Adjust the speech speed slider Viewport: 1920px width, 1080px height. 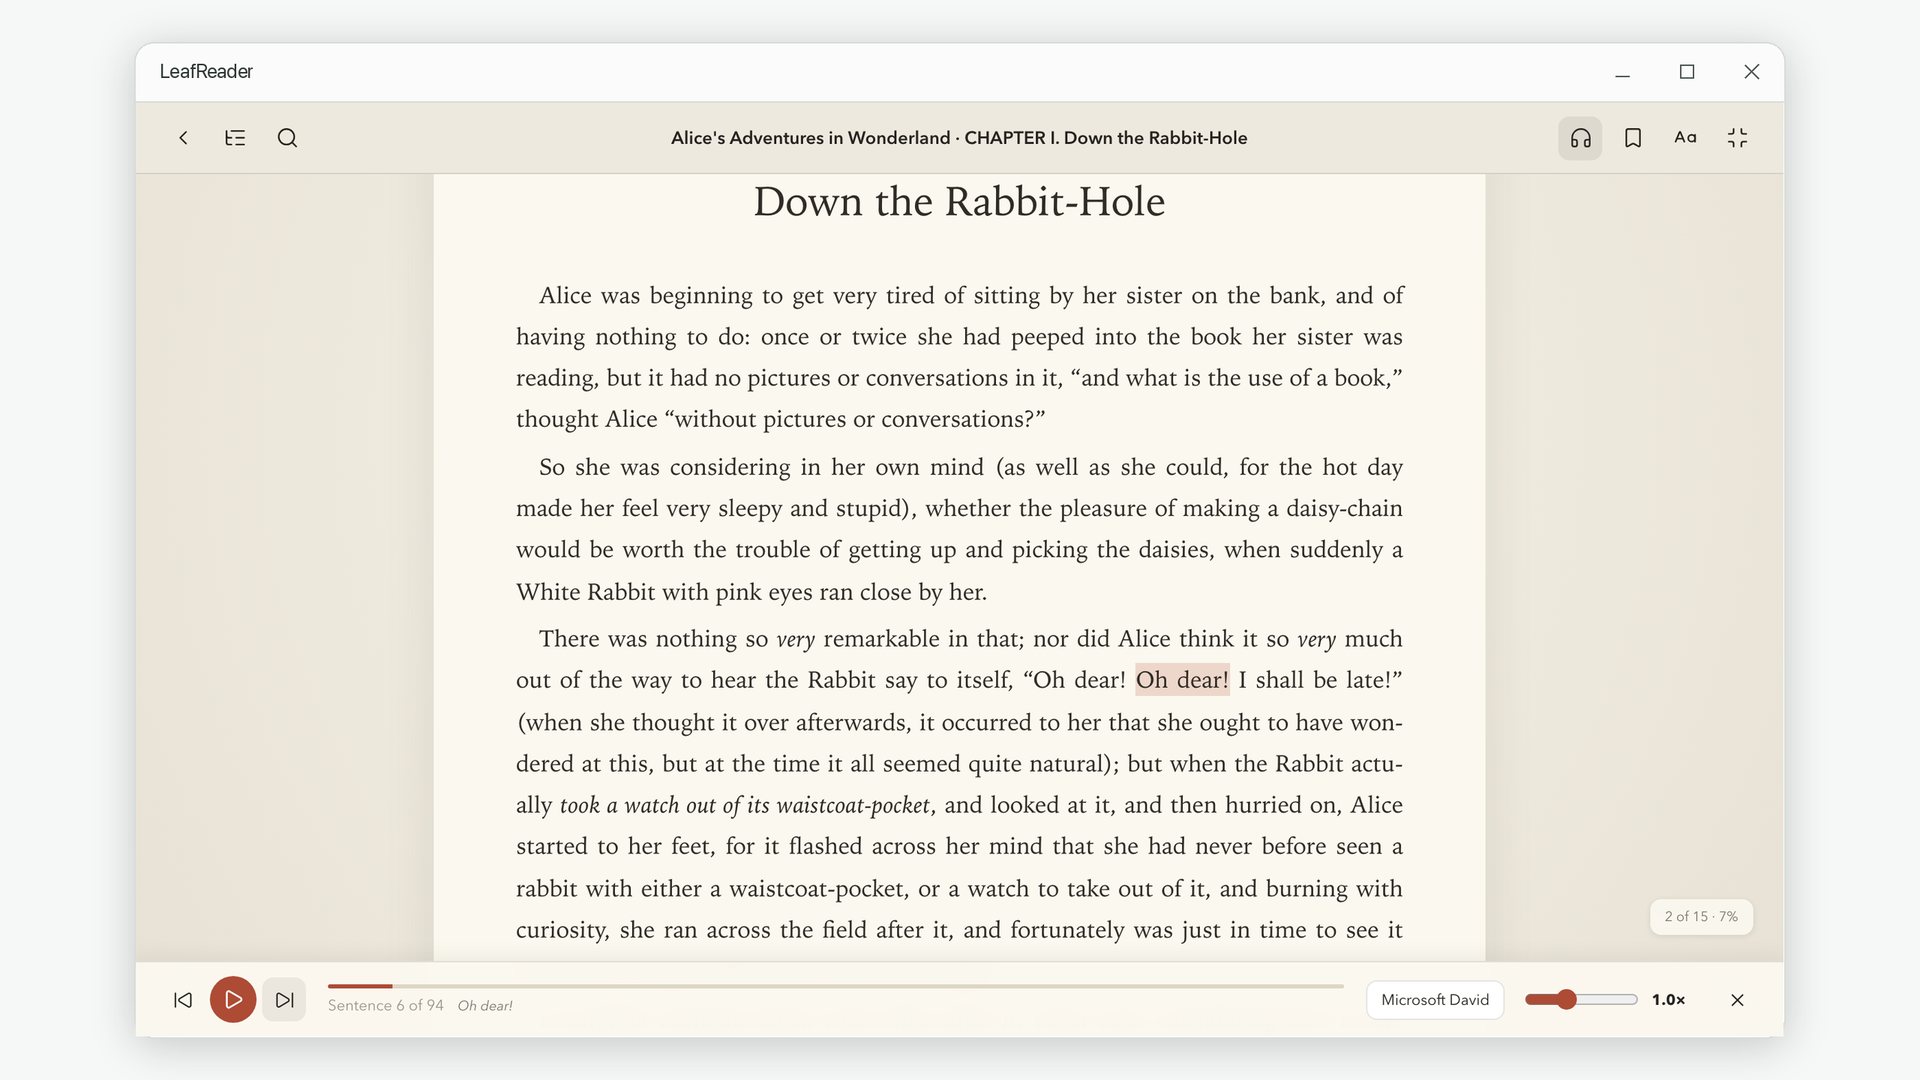[x=1580, y=1000]
